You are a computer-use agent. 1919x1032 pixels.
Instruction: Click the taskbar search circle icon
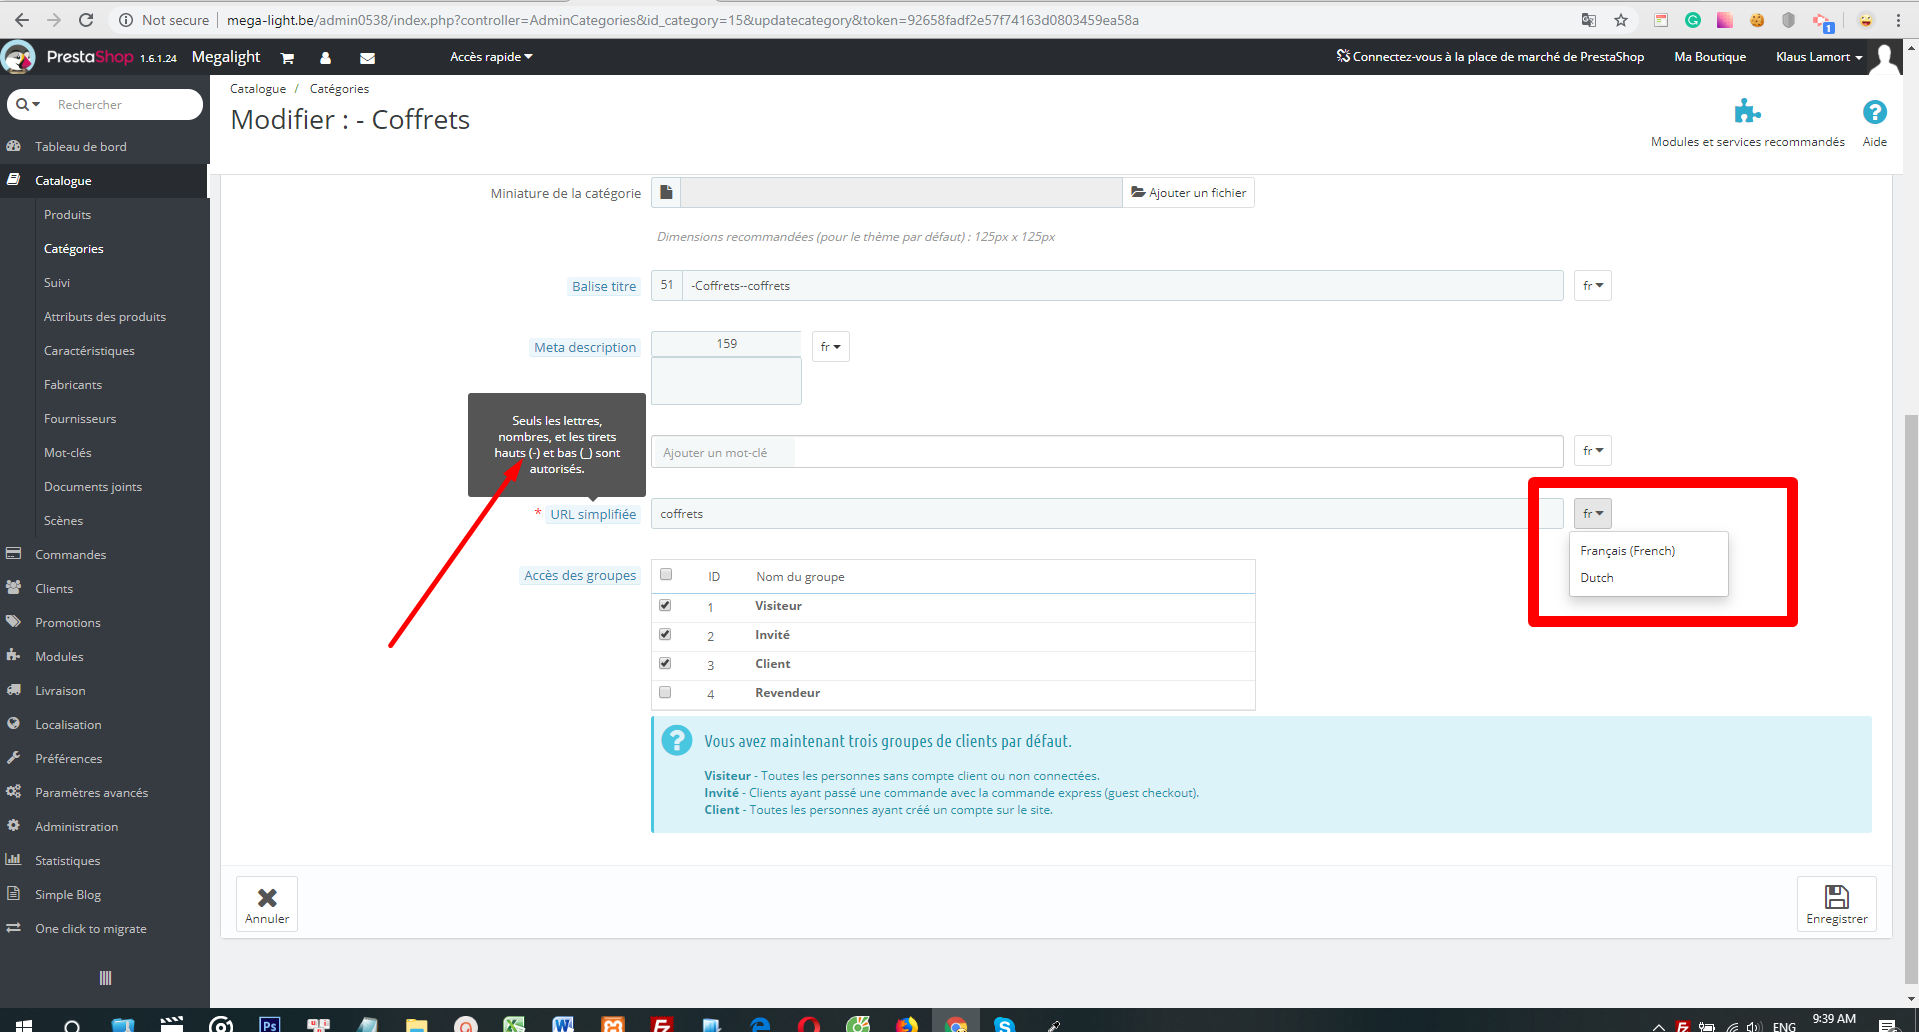[72, 1024]
